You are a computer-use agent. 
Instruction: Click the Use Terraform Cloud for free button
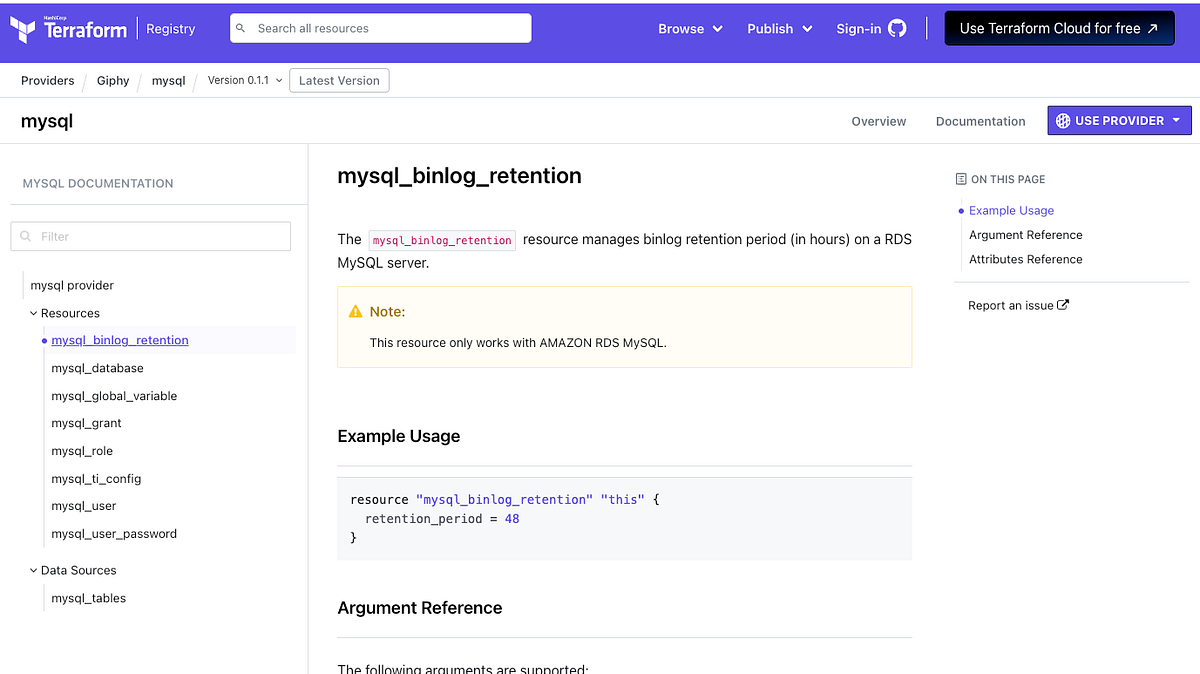point(1059,28)
